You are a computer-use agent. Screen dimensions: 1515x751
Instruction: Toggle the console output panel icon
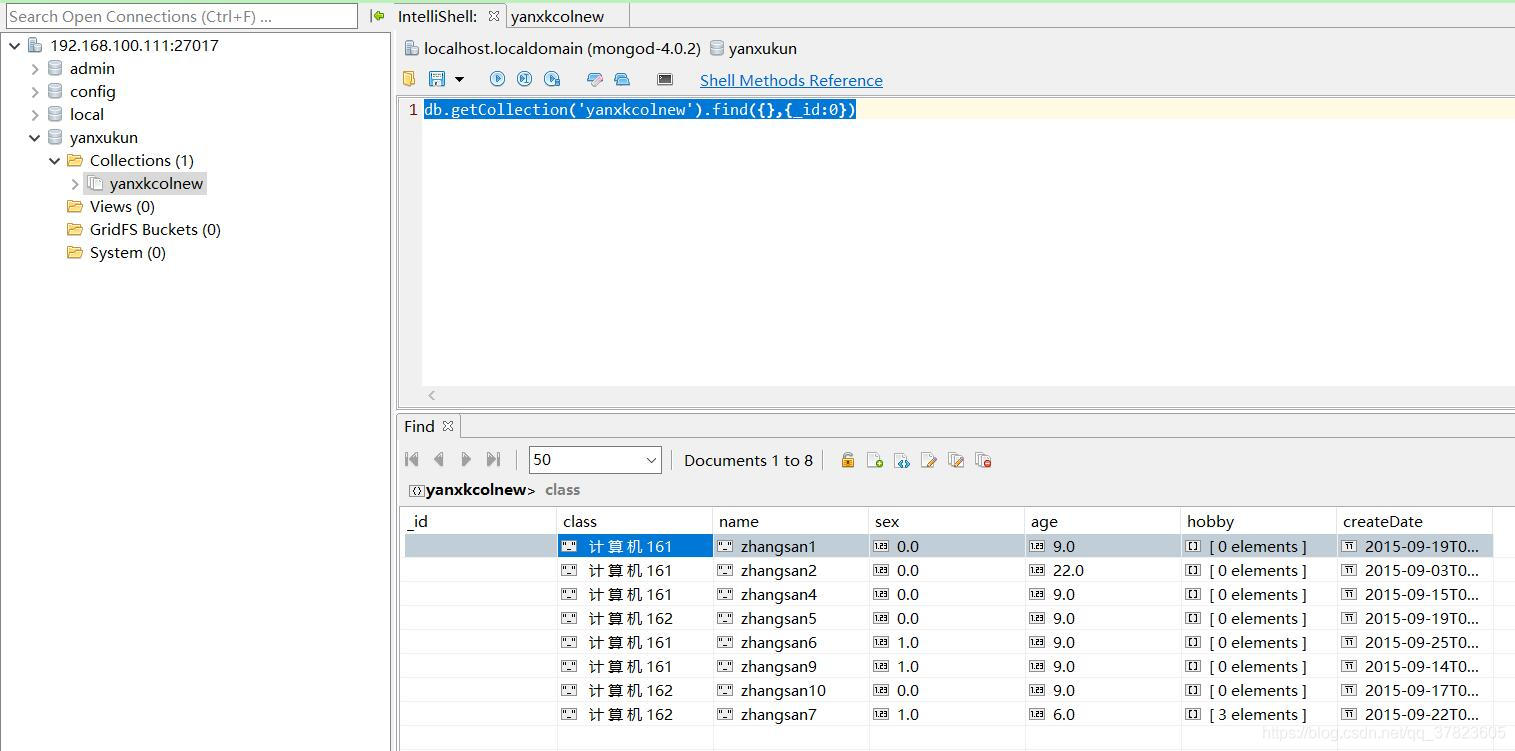coord(665,79)
